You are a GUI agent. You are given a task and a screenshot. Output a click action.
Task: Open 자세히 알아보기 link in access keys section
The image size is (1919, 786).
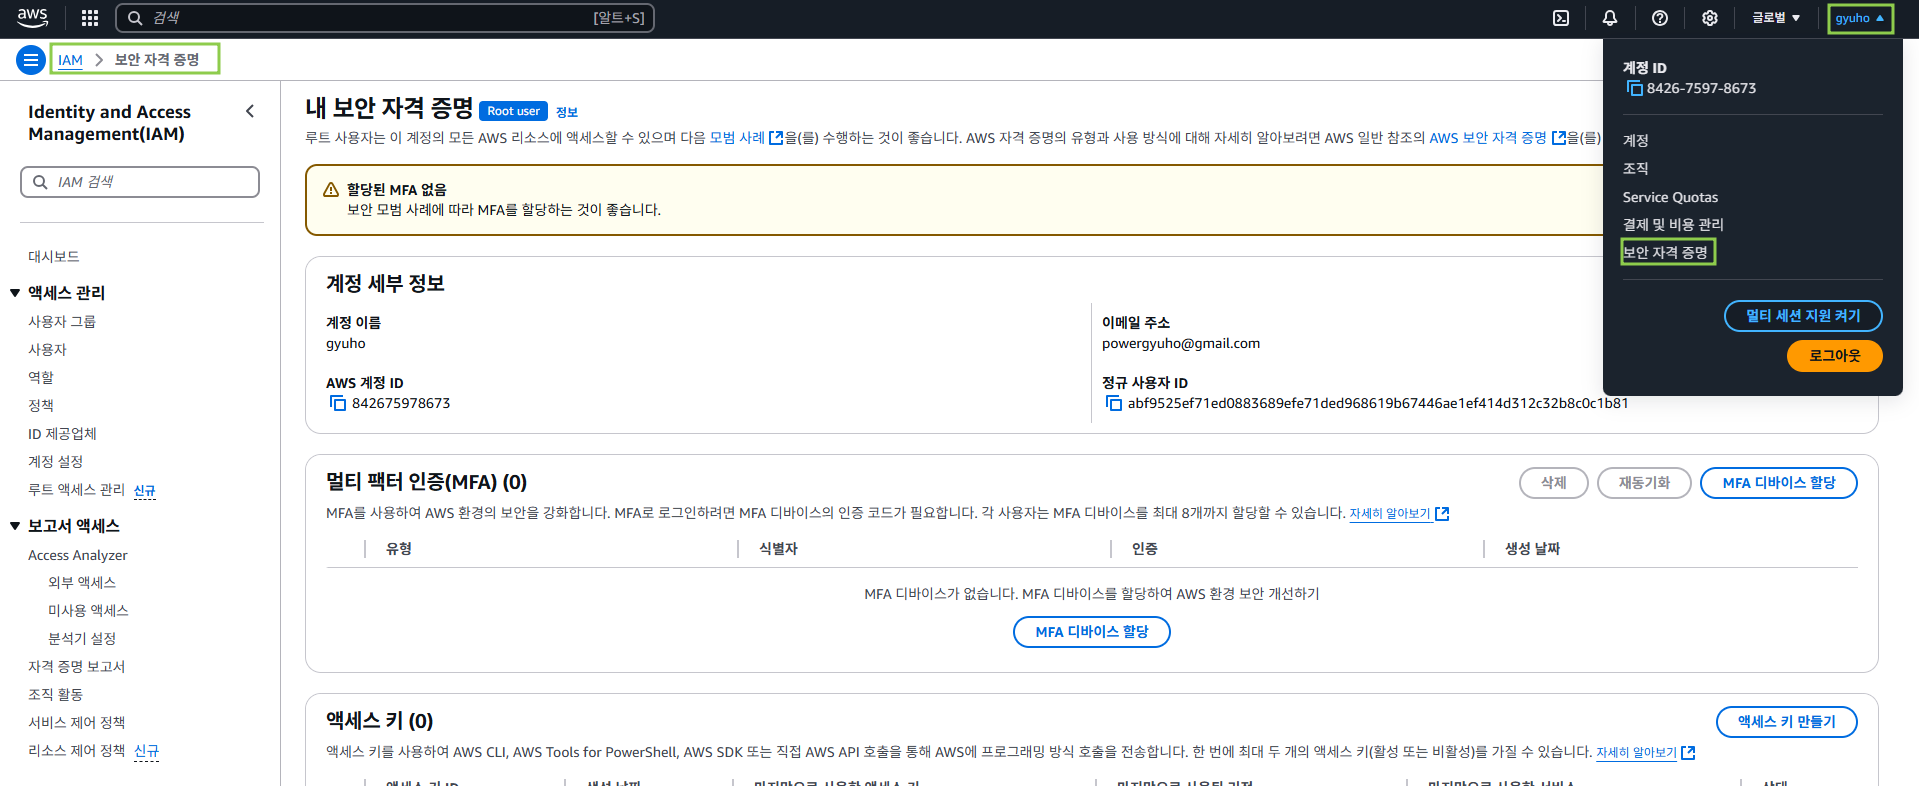click(x=1645, y=753)
